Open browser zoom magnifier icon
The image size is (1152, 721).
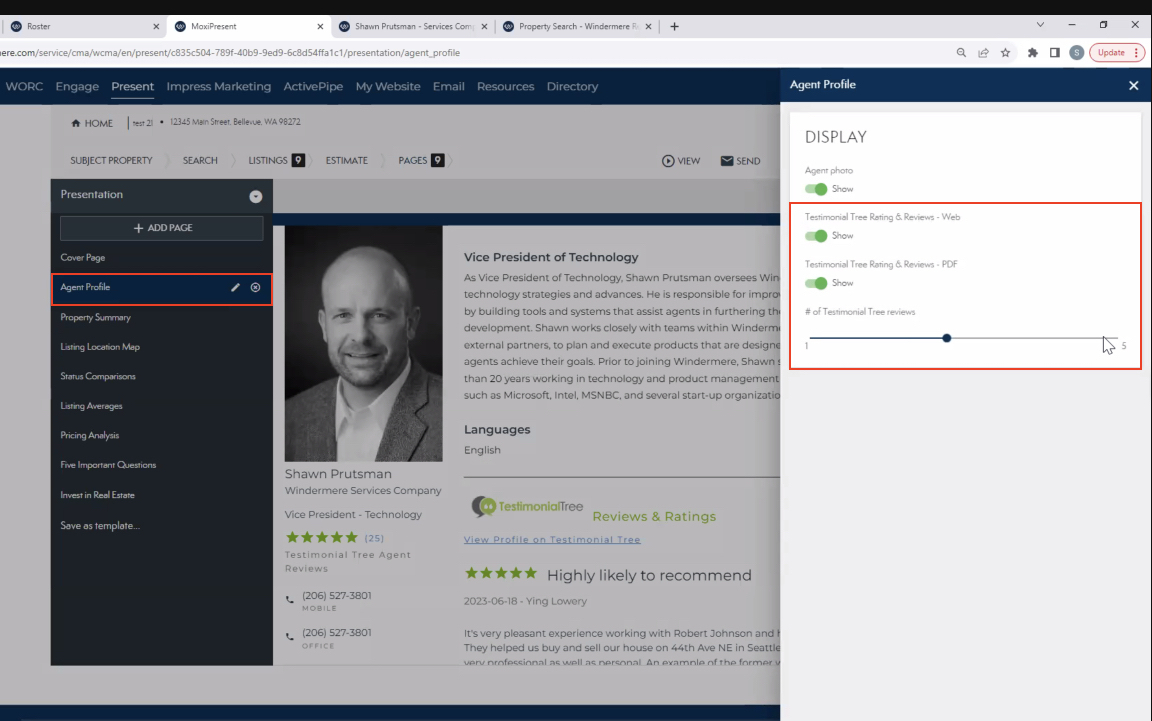tap(961, 53)
